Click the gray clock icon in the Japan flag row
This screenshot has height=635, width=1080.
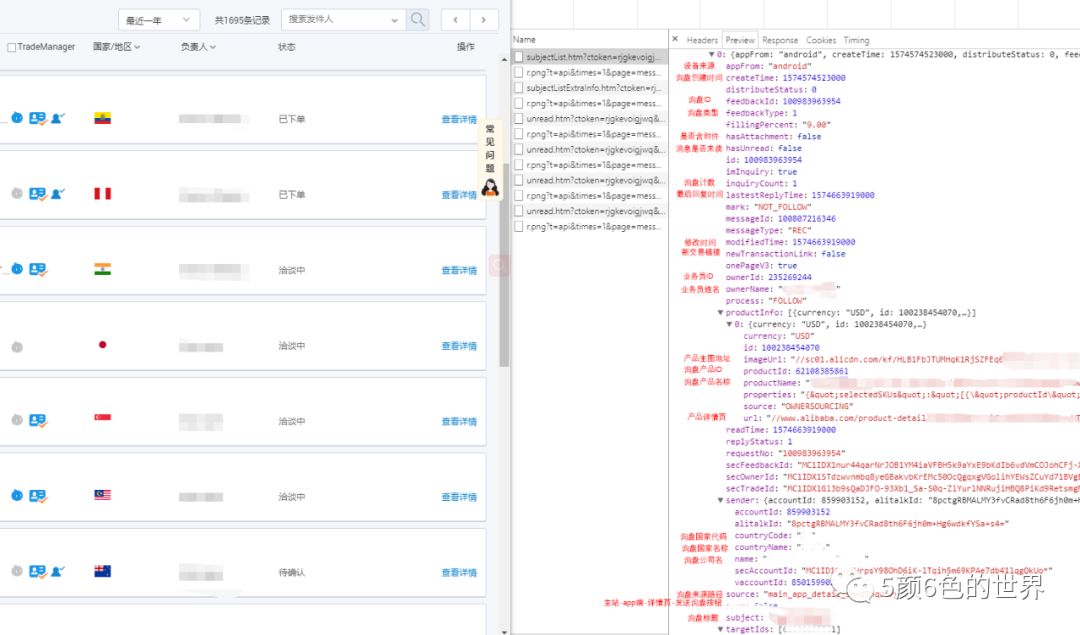tap(17, 347)
